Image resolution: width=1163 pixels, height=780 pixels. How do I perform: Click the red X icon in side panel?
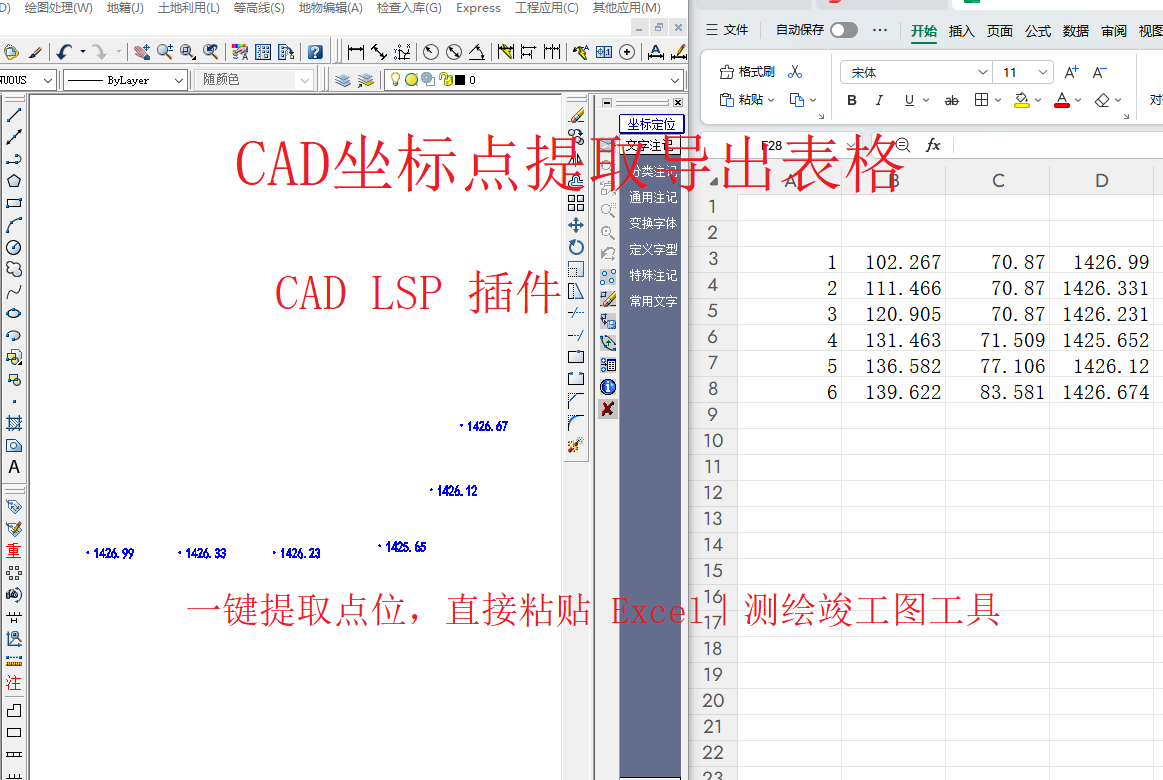[x=607, y=409]
